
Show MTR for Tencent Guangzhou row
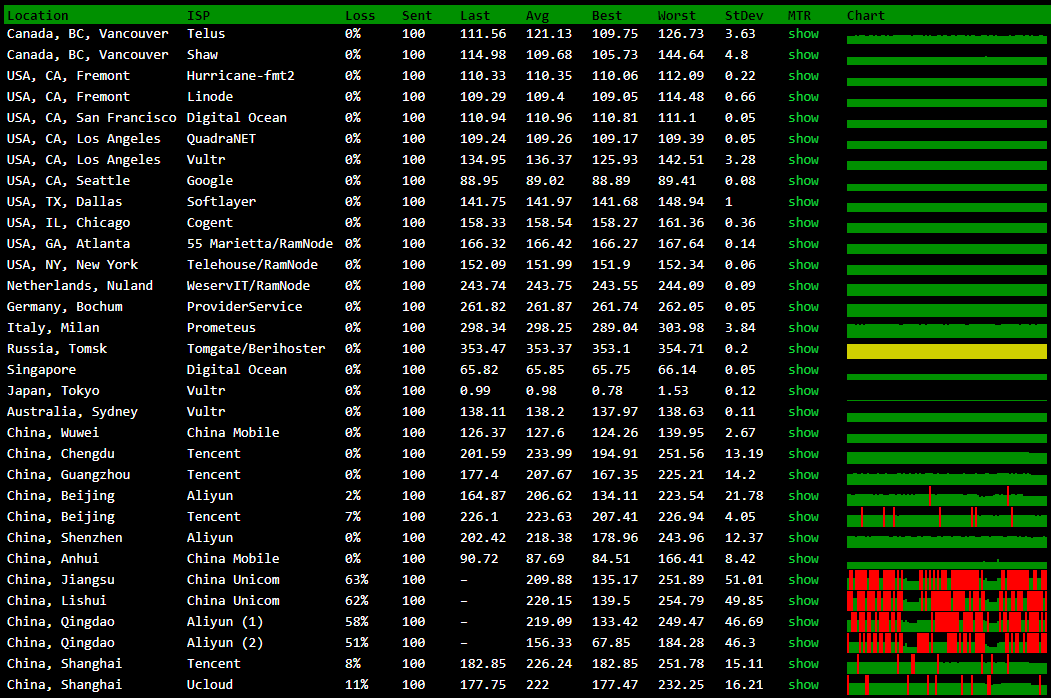(803, 475)
